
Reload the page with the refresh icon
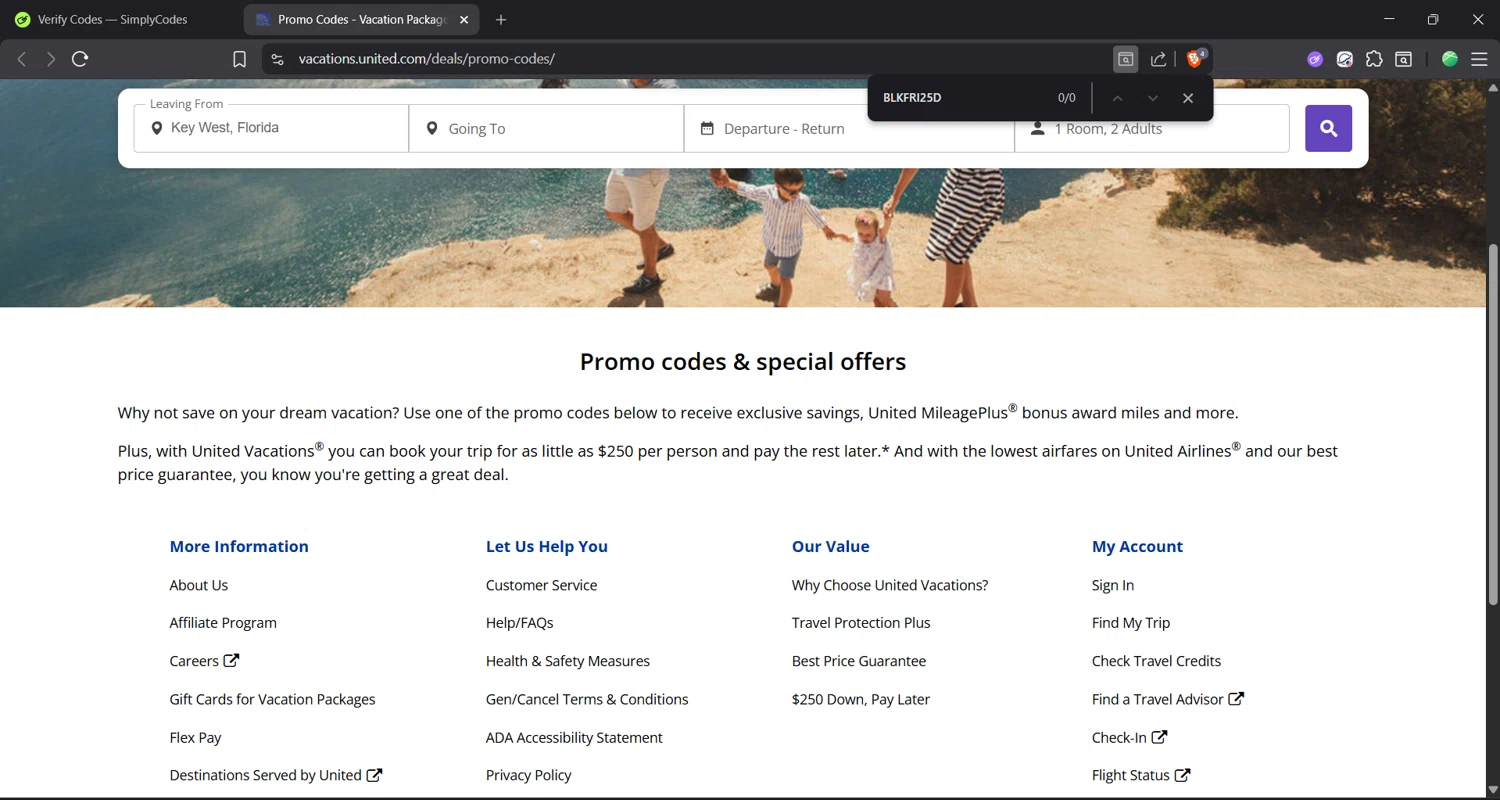tap(81, 59)
